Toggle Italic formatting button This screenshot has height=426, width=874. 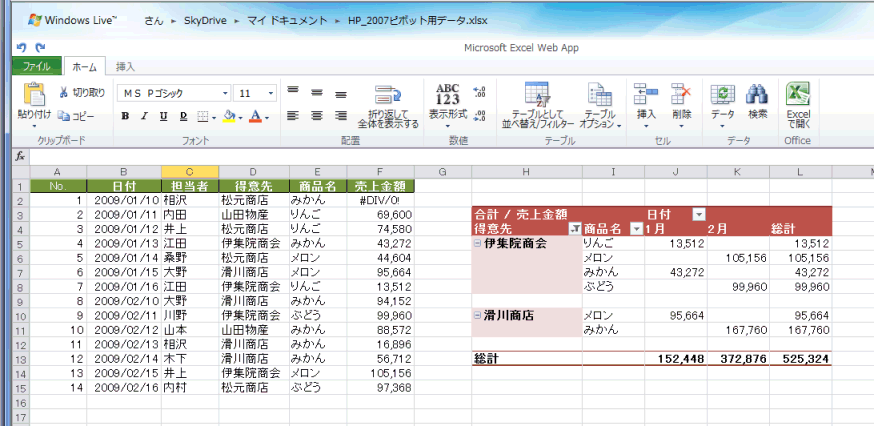pyautogui.click(x=144, y=116)
